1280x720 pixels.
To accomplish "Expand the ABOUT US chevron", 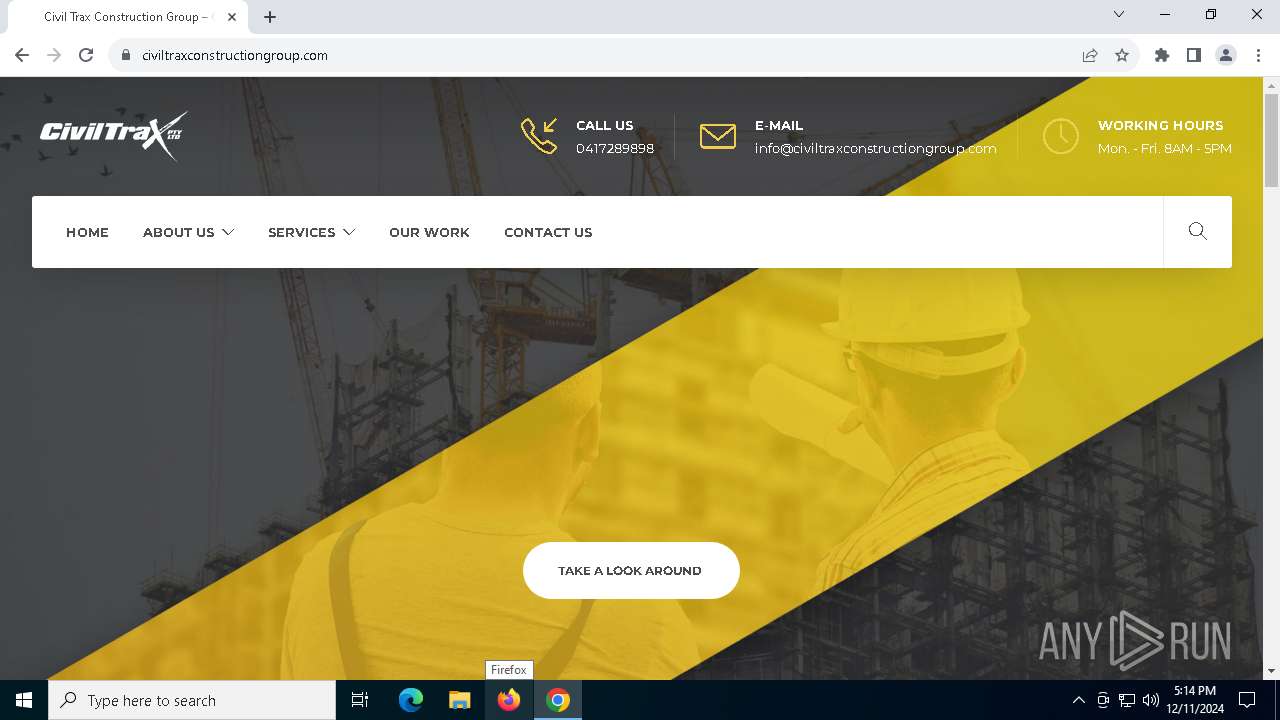I will (x=228, y=232).
